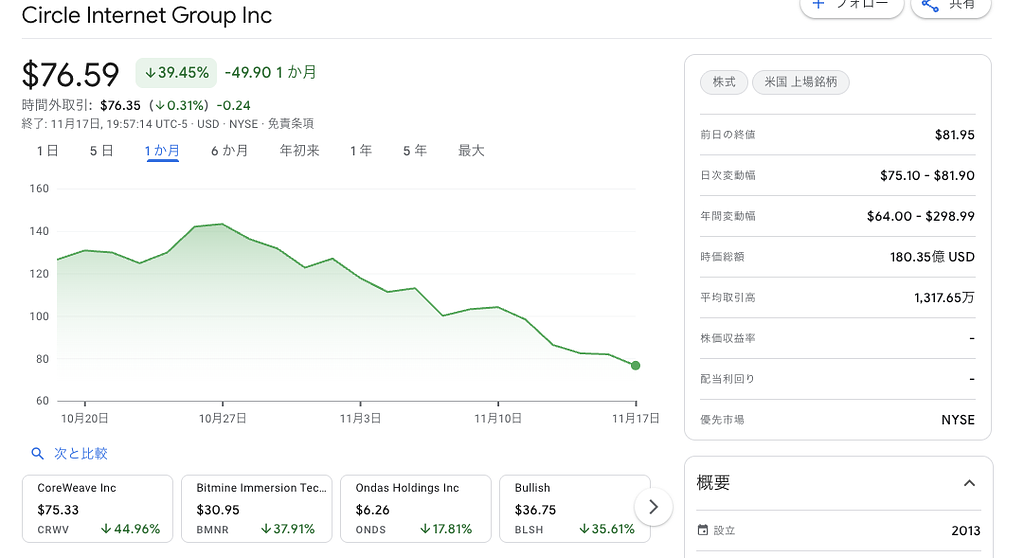Show the 5年 chart range
1024x558 pixels.
click(x=414, y=151)
